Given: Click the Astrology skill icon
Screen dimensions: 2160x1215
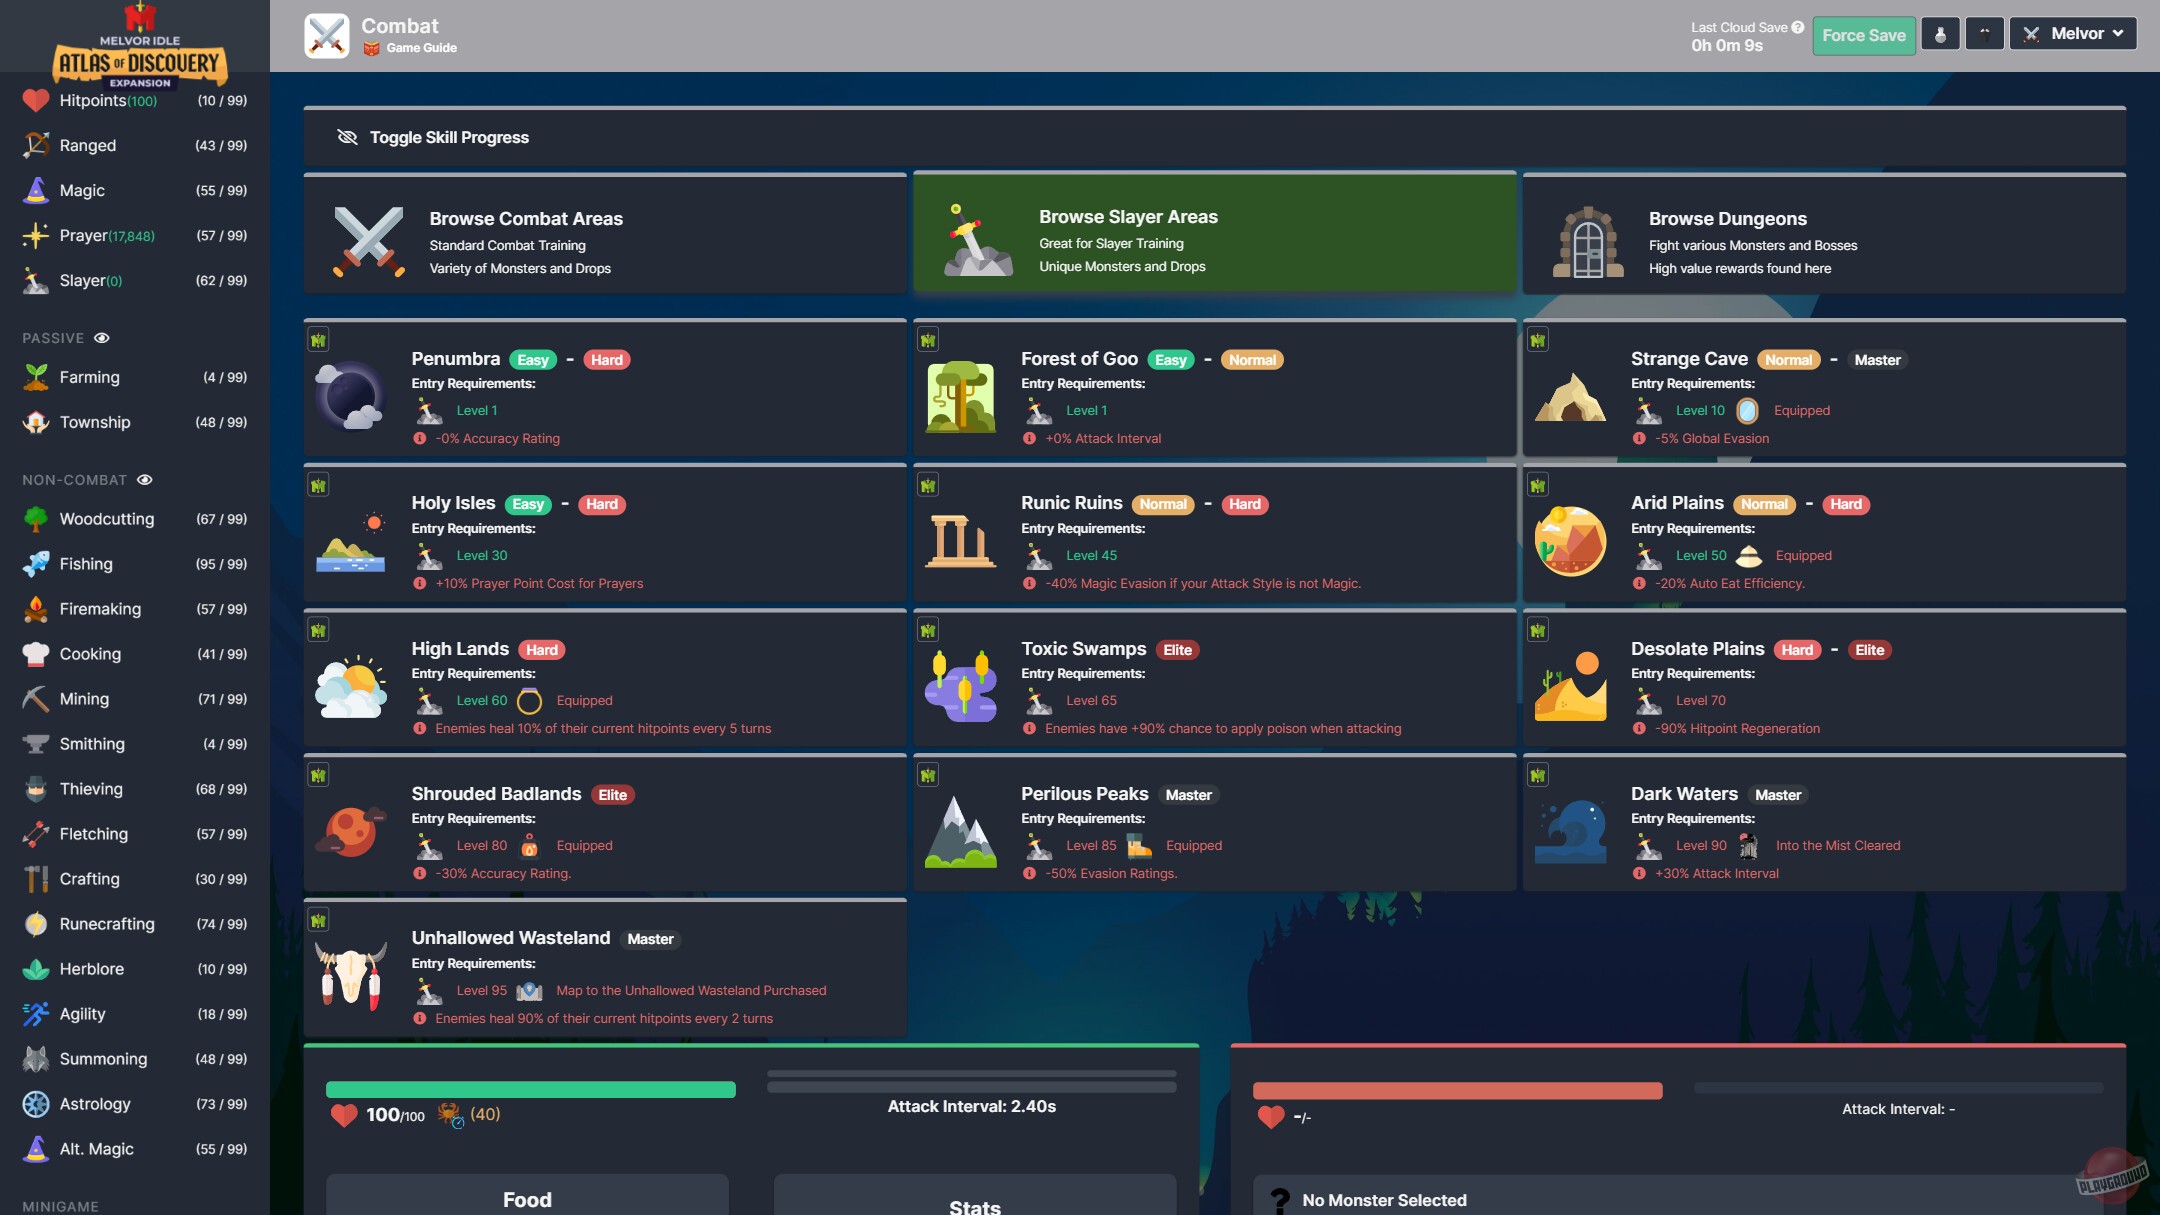Looking at the screenshot, I should click(35, 1104).
